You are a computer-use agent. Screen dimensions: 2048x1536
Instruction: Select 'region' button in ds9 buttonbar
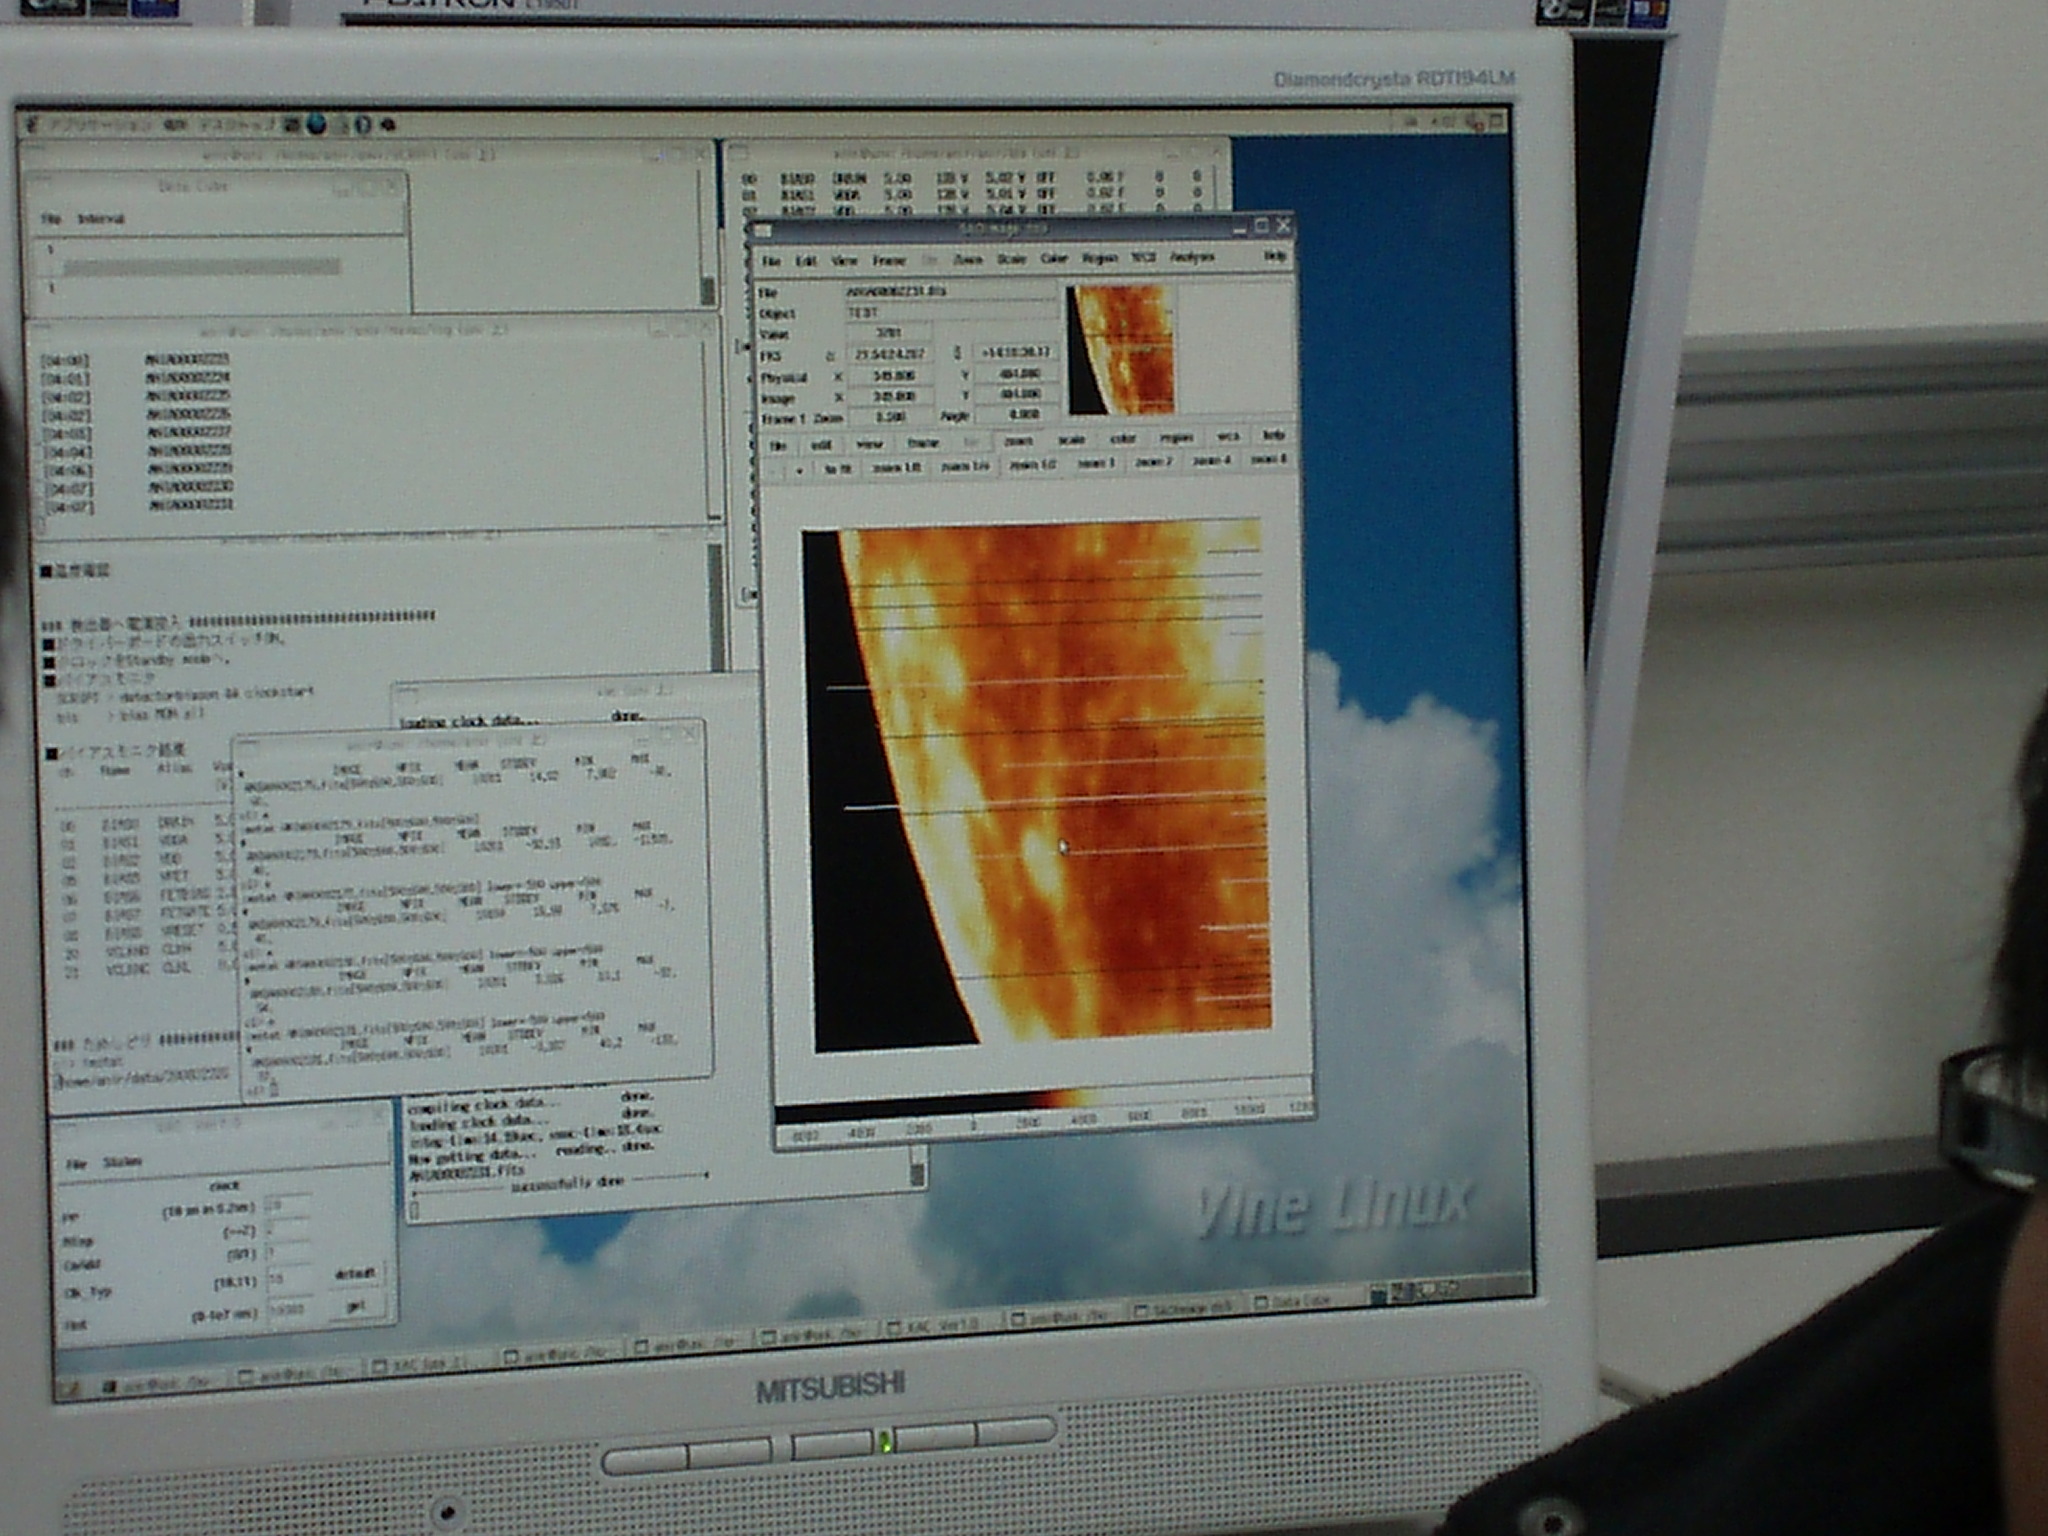pyautogui.click(x=1176, y=437)
